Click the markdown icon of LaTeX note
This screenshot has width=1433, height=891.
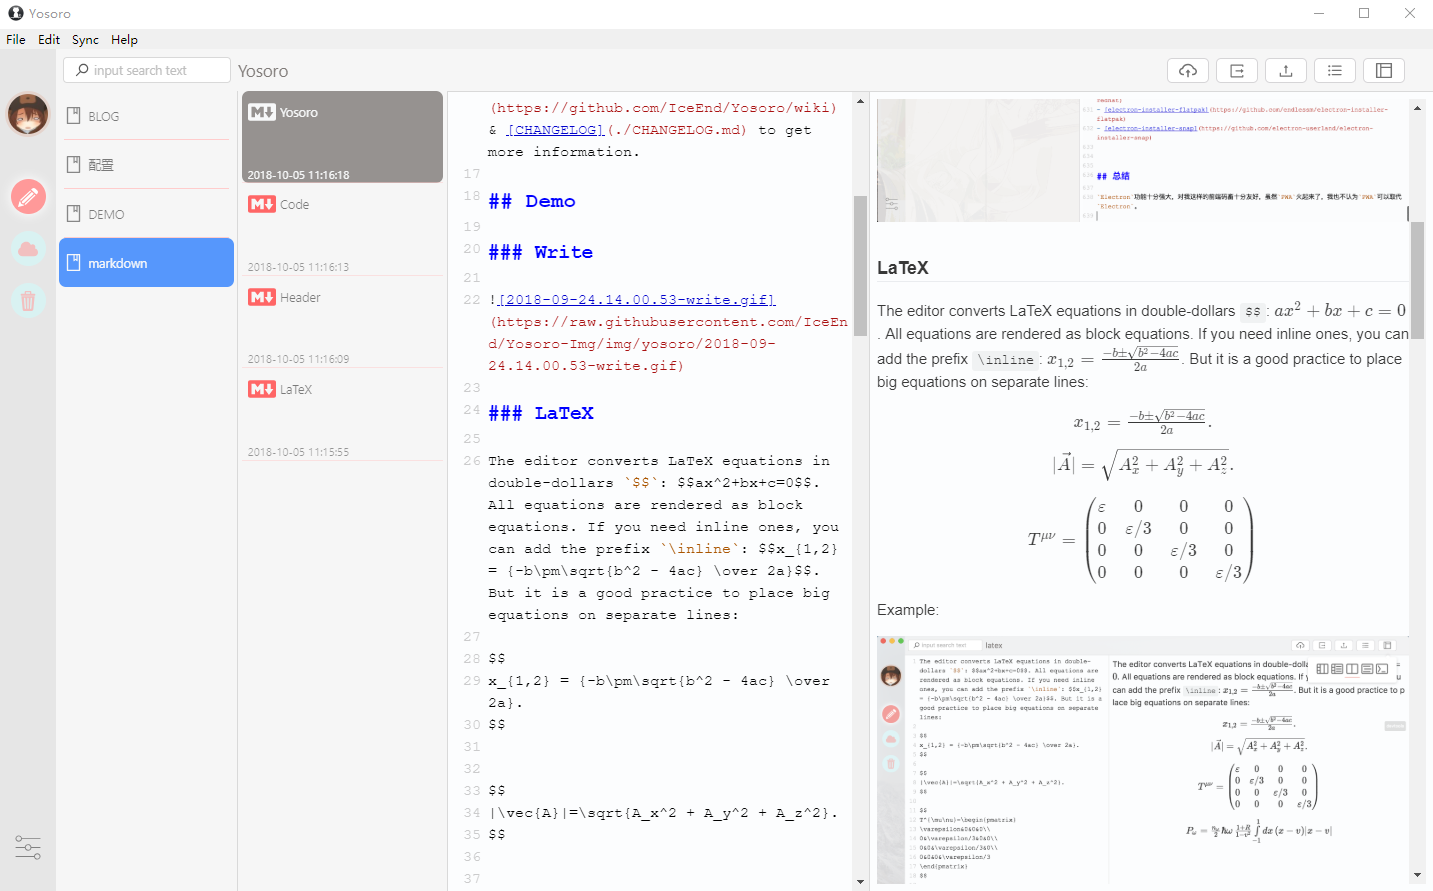click(262, 389)
